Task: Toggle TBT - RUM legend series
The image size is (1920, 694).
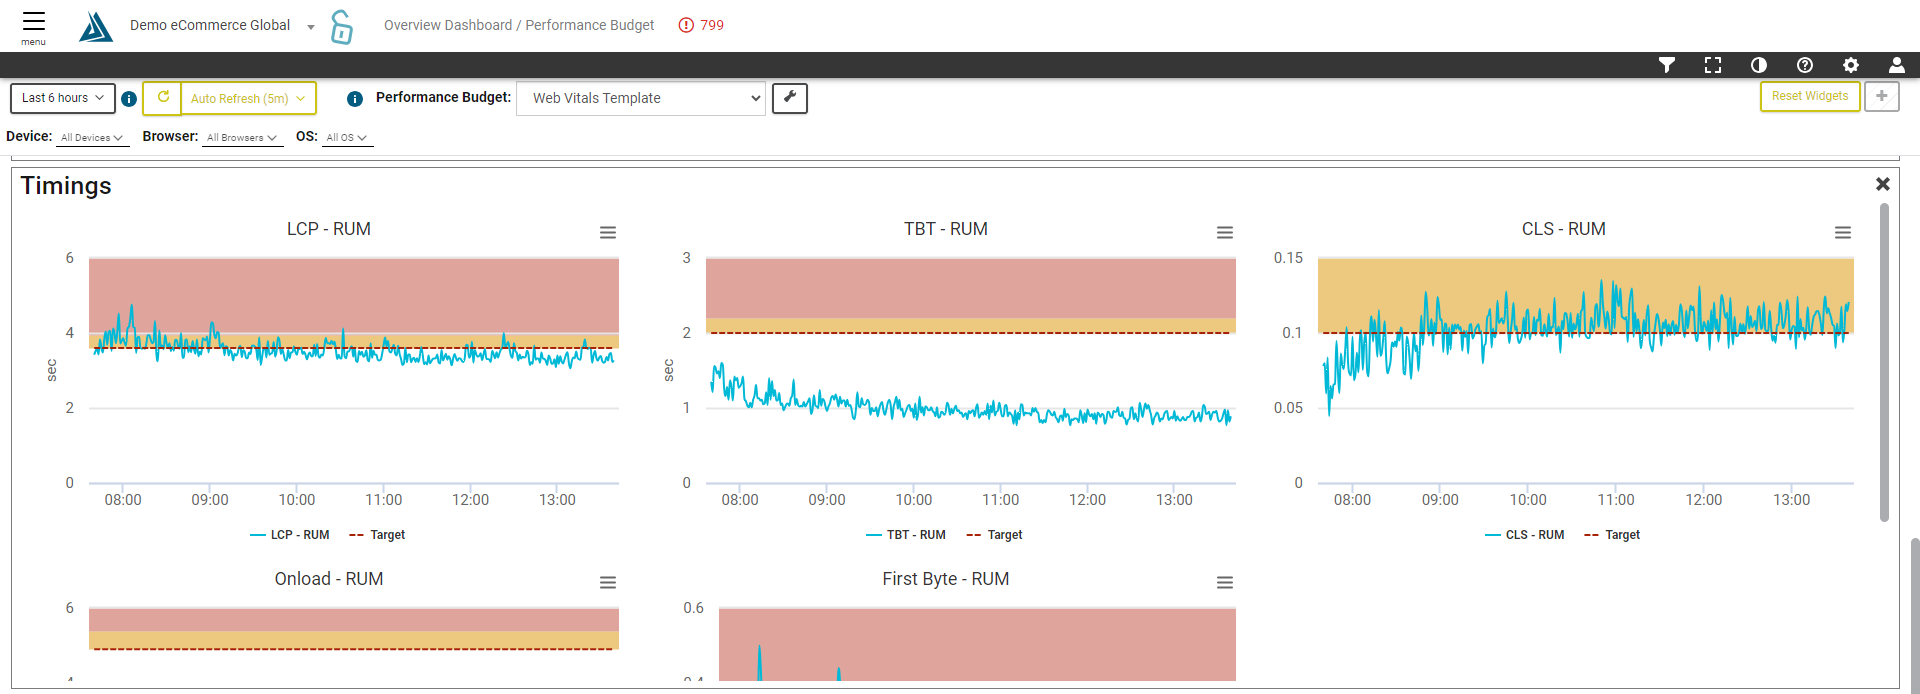Action: click(x=906, y=535)
